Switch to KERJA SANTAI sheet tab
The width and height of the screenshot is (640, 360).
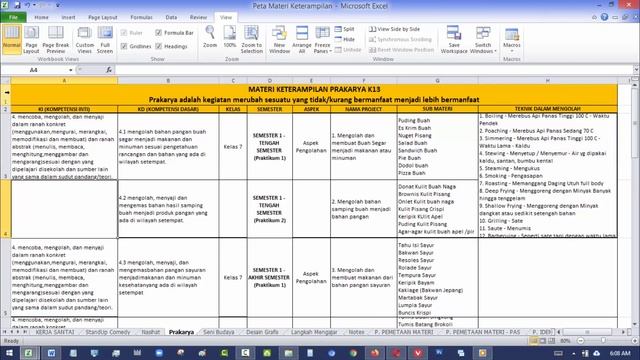pyautogui.click(x=55, y=332)
